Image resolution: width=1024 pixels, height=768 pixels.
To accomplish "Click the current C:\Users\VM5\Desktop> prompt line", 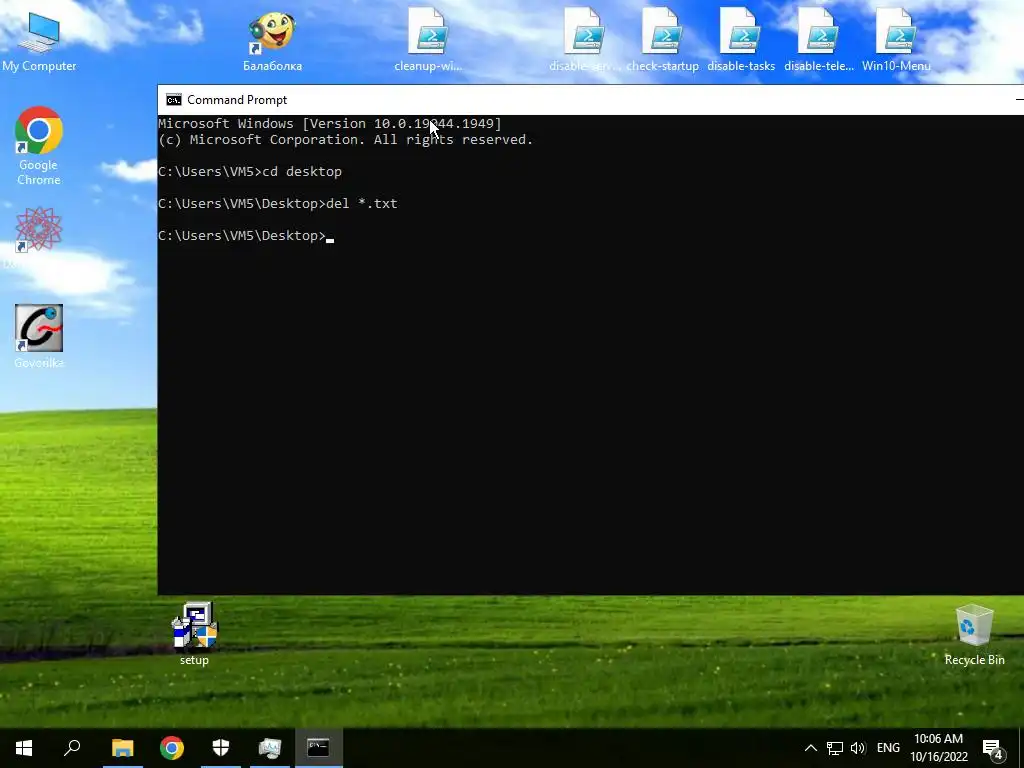I will (x=246, y=236).
